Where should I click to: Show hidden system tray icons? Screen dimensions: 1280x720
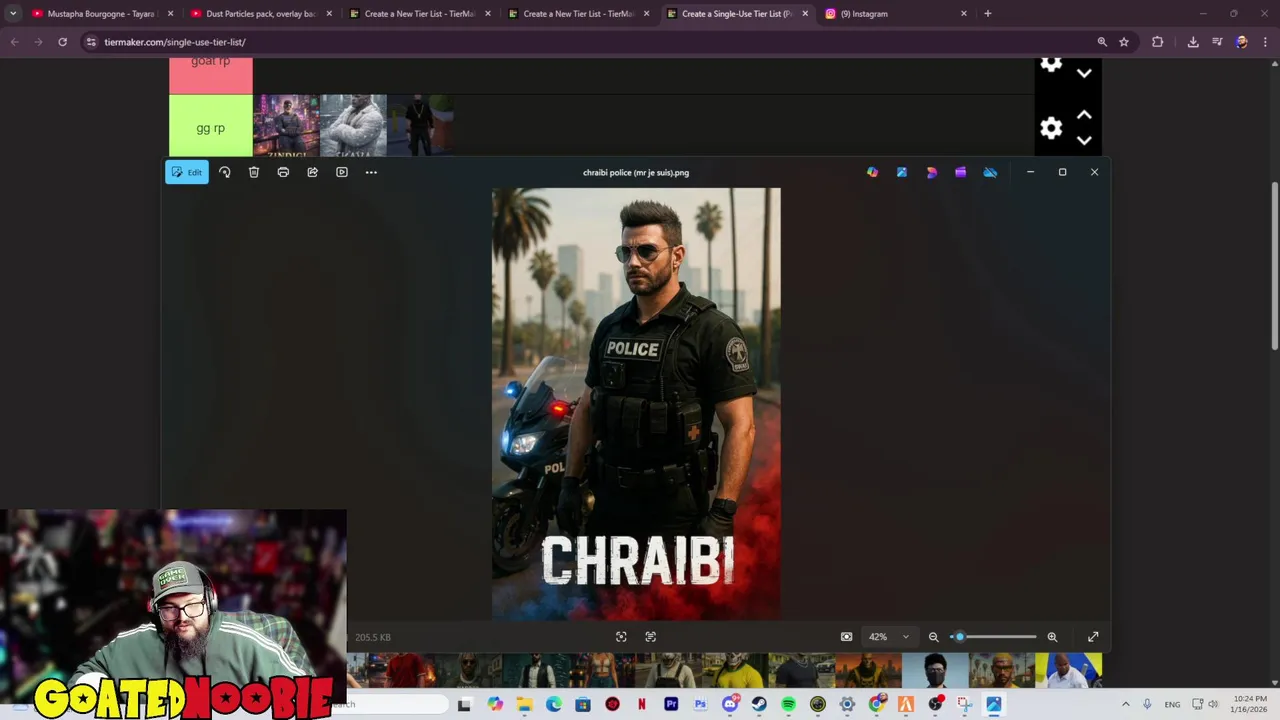(1125, 704)
